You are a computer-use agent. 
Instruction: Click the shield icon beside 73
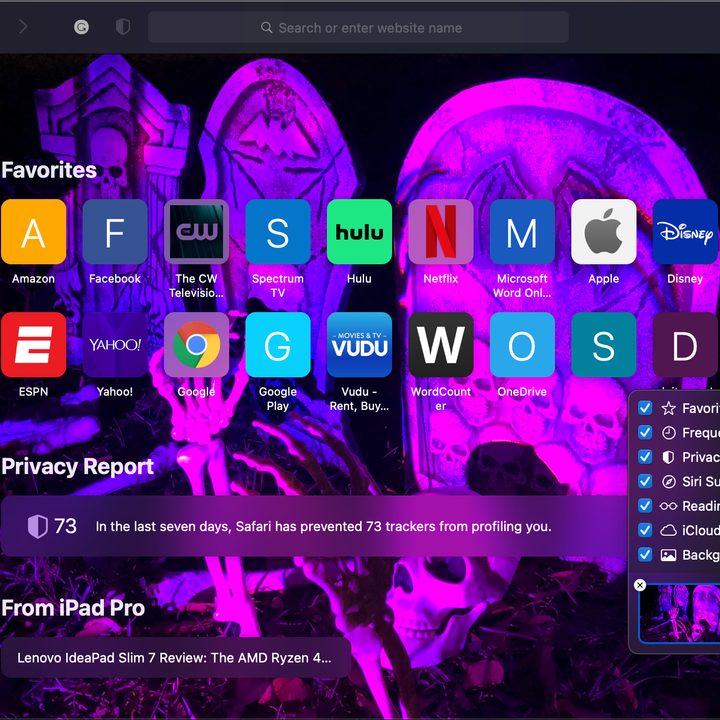click(37, 526)
